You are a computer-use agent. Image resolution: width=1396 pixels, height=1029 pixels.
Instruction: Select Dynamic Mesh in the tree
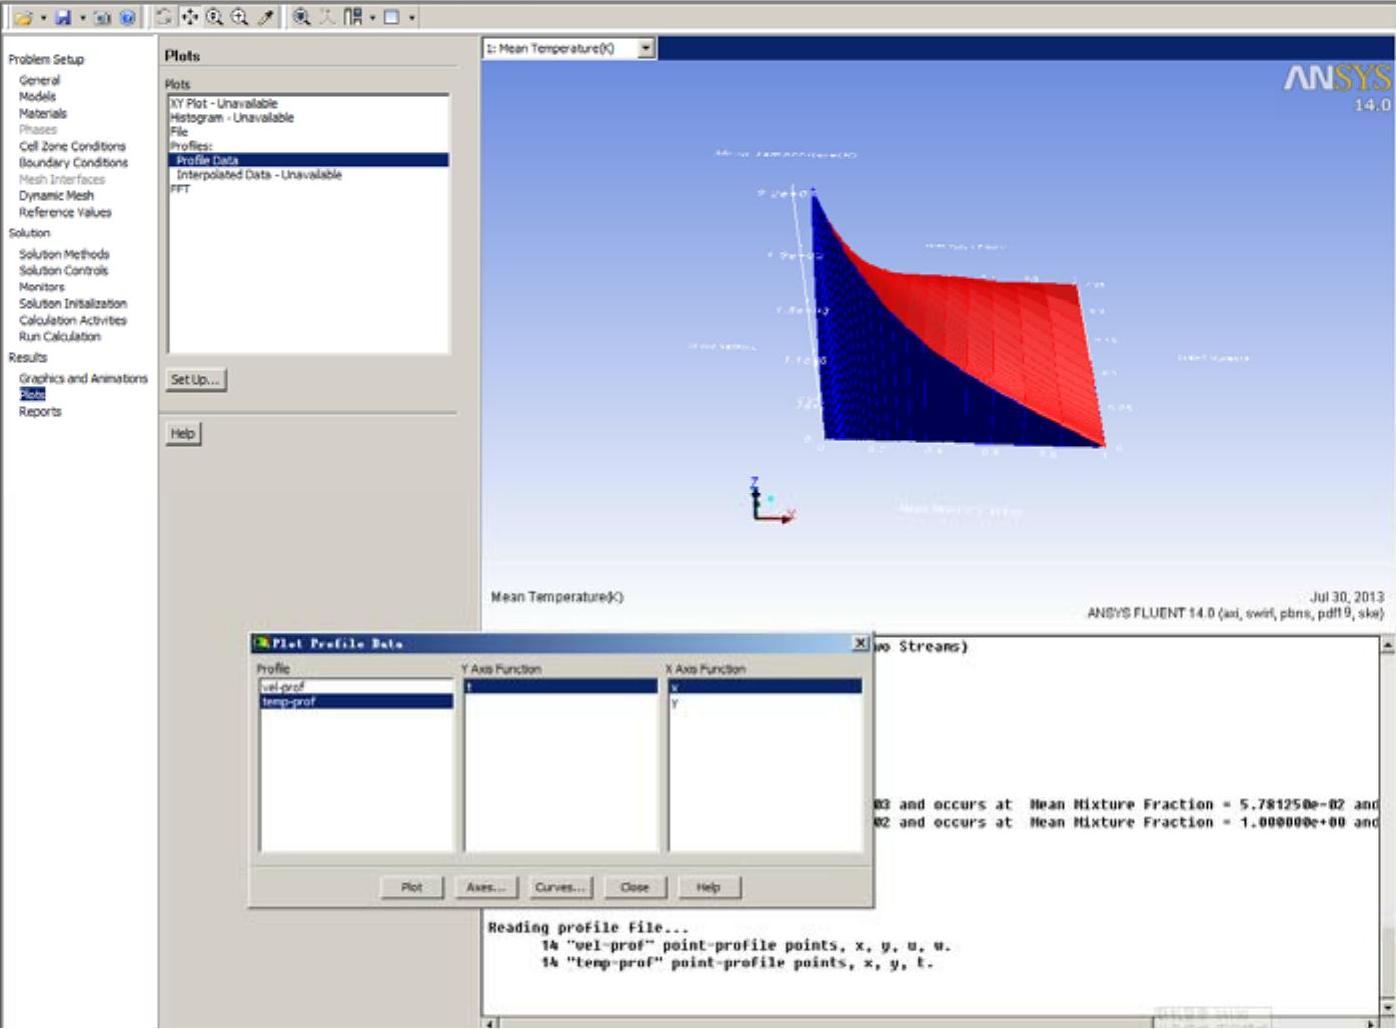tap(56, 196)
